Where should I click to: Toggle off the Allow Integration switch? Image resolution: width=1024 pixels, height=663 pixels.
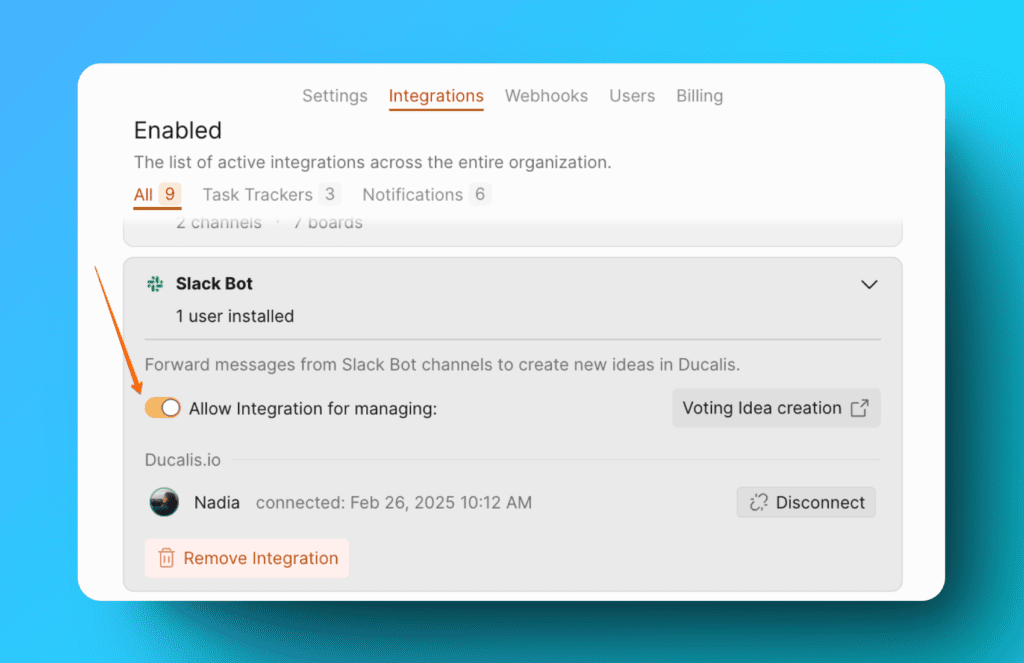[162, 408]
